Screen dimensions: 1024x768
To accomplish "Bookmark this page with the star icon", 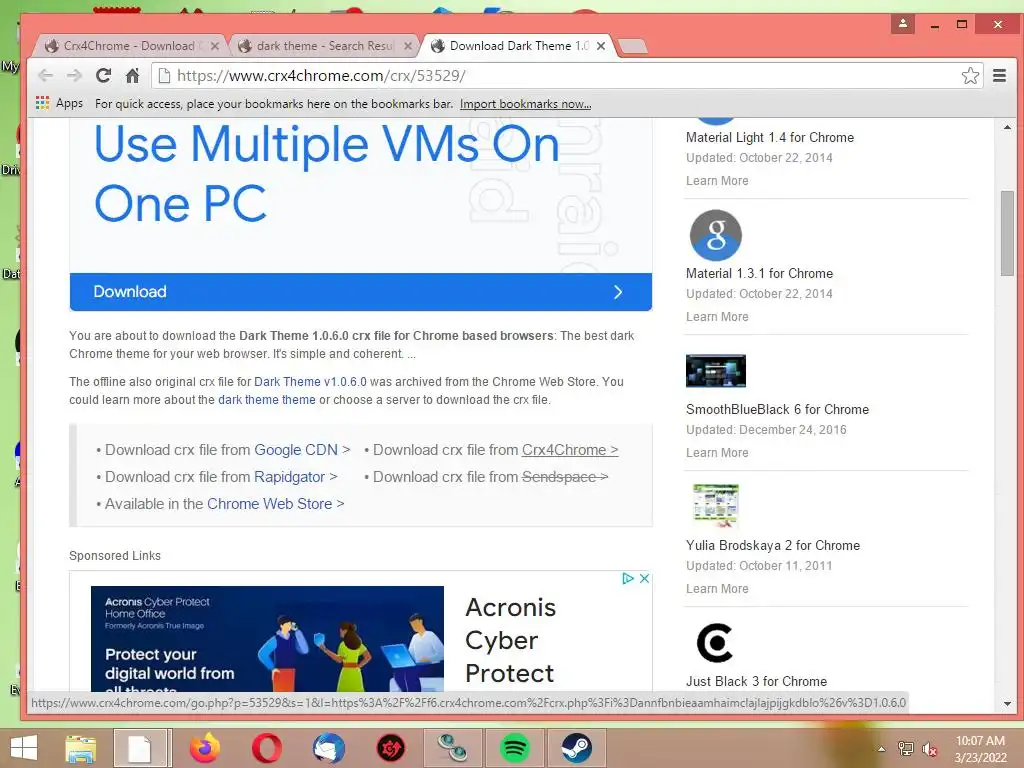I will [970, 75].
